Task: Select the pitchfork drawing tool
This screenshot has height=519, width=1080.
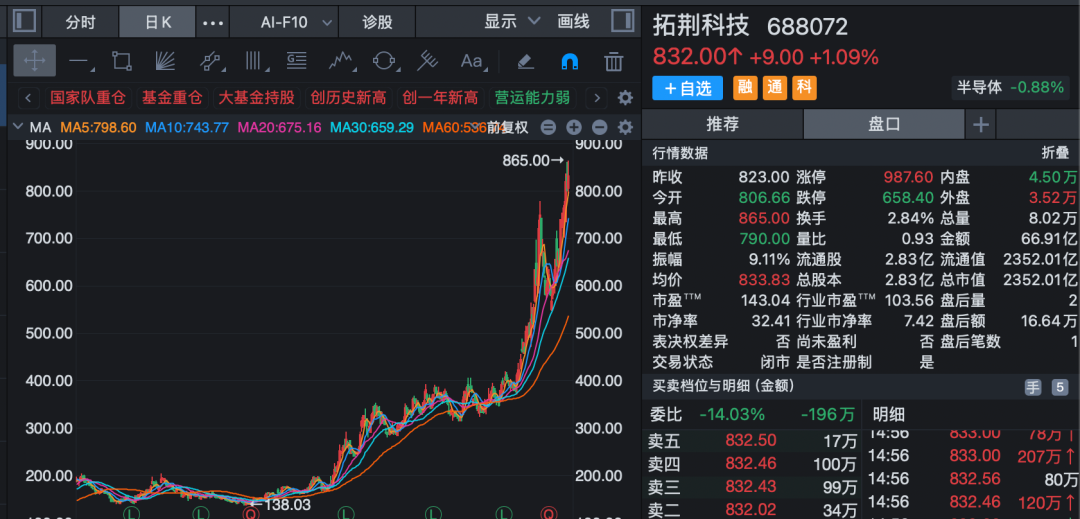Action: [x=428, y=61]
